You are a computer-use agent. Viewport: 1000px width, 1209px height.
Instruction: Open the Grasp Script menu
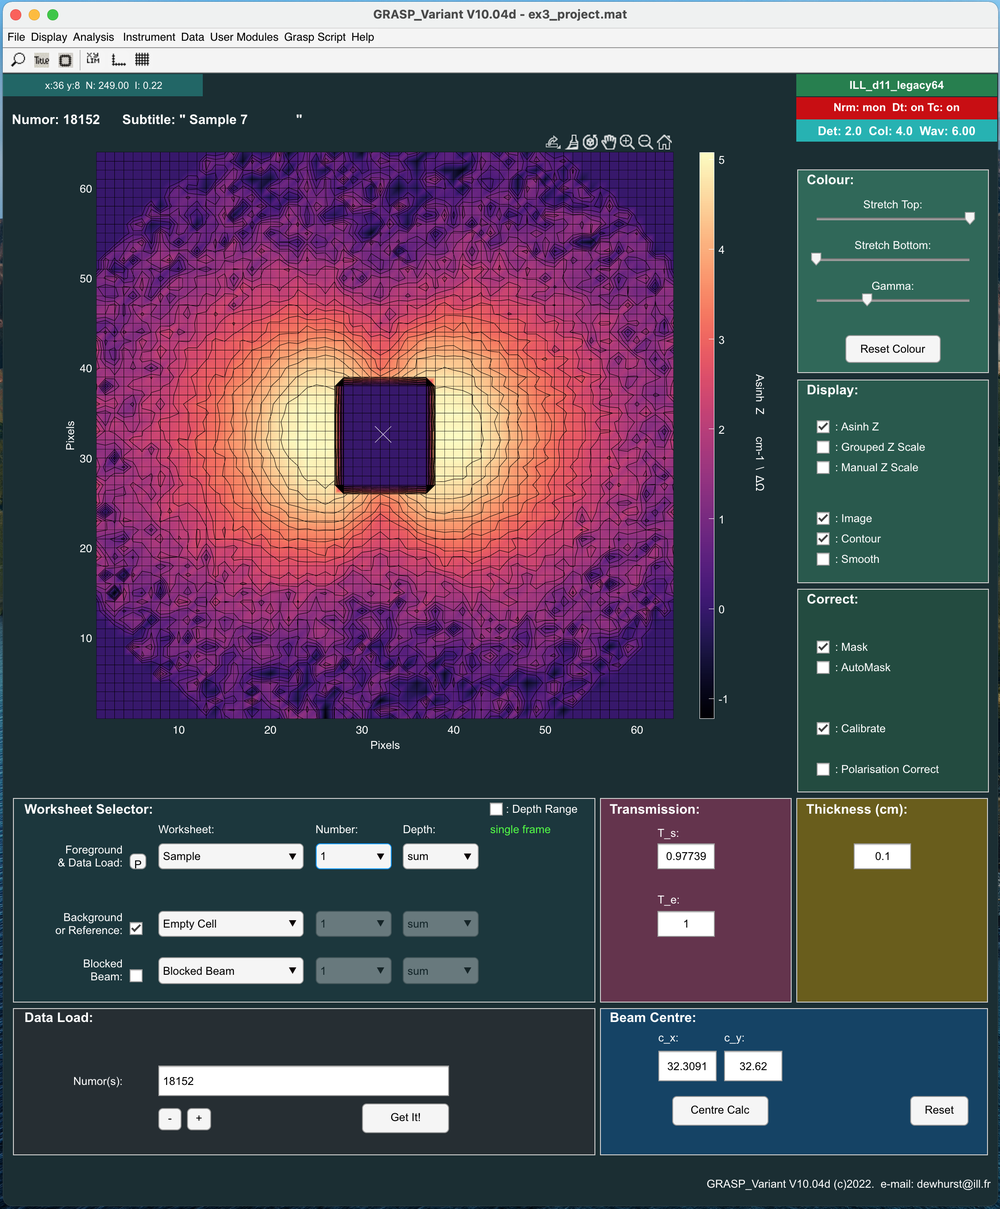coord(314,37)
